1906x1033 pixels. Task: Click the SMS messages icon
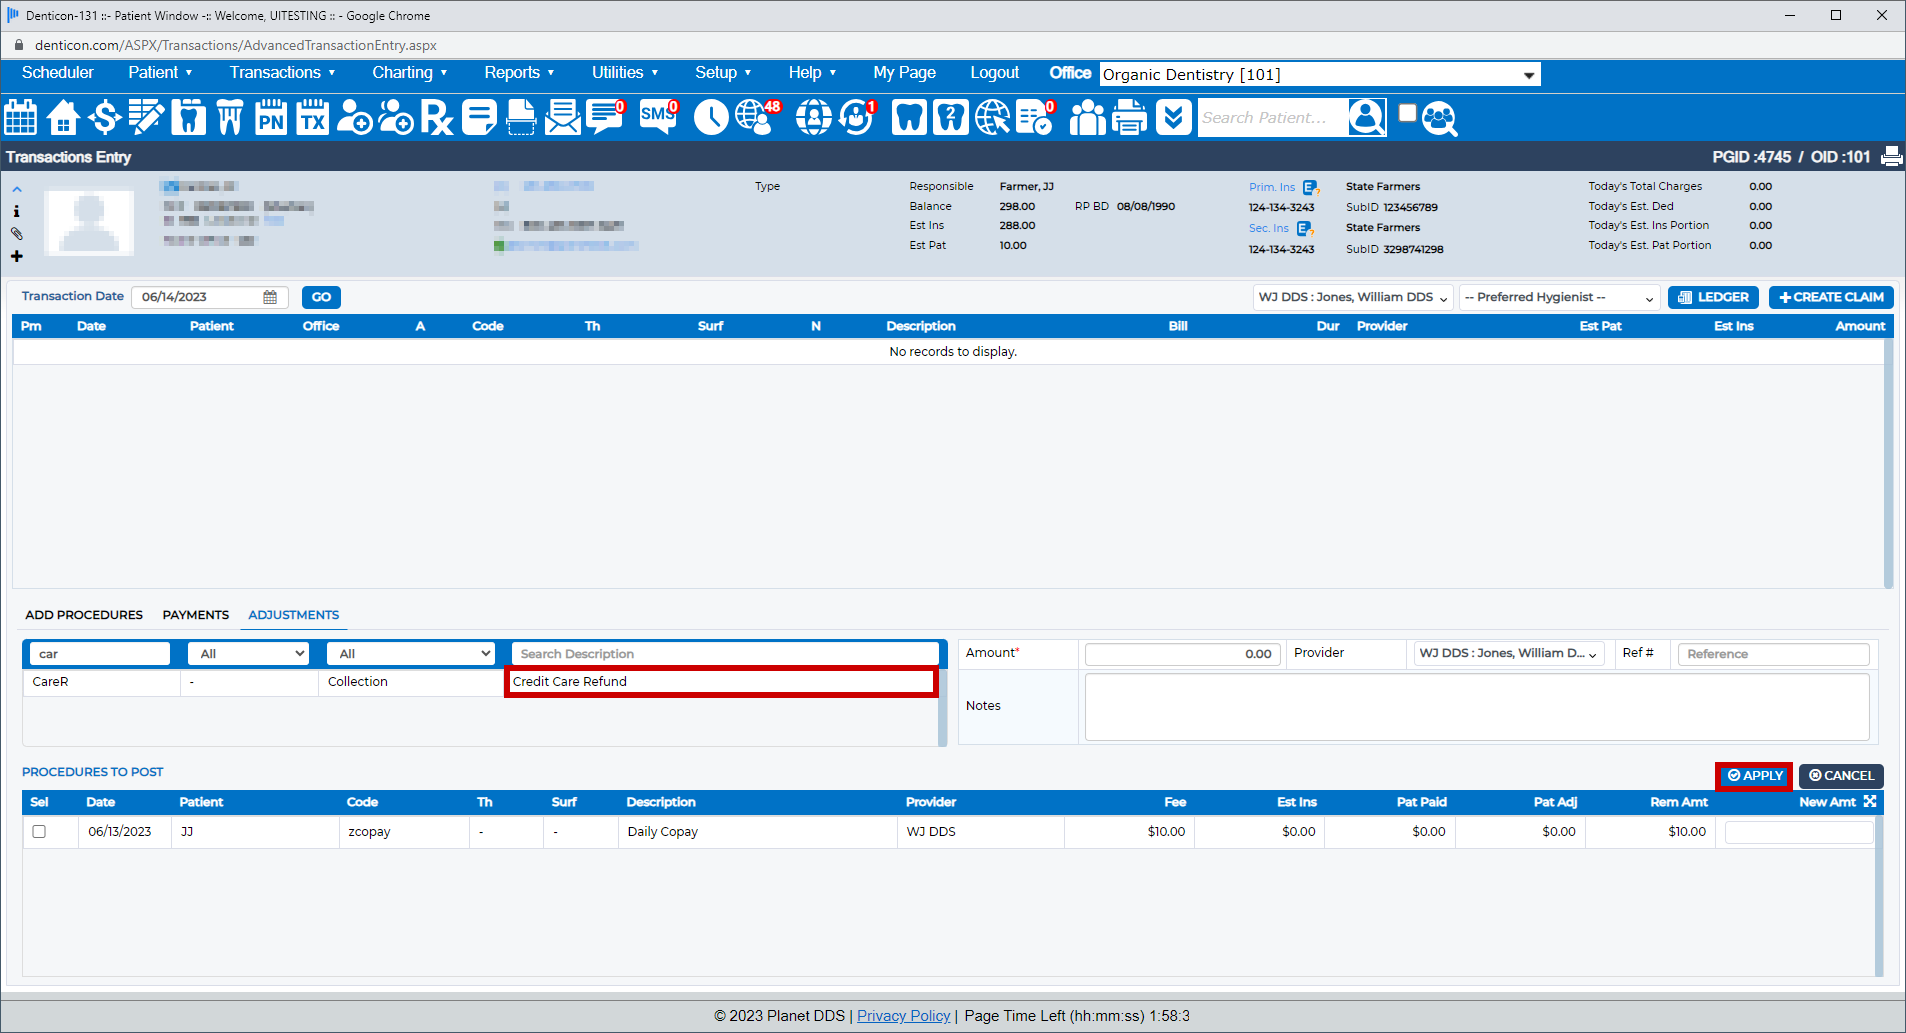click(x=657, y=117)
